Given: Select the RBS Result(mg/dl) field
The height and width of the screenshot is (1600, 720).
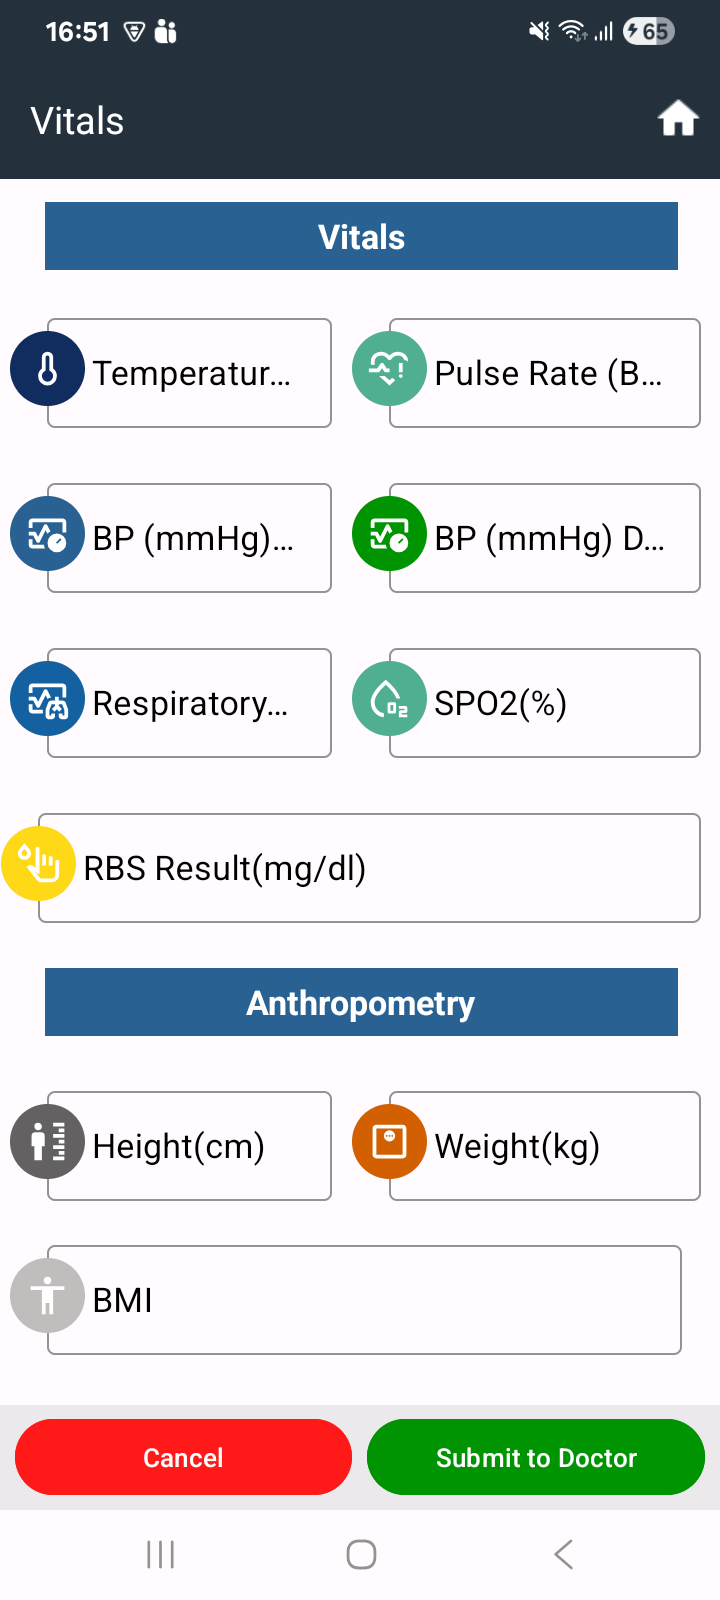Looking at the screenshot, I should click(369, 868).
